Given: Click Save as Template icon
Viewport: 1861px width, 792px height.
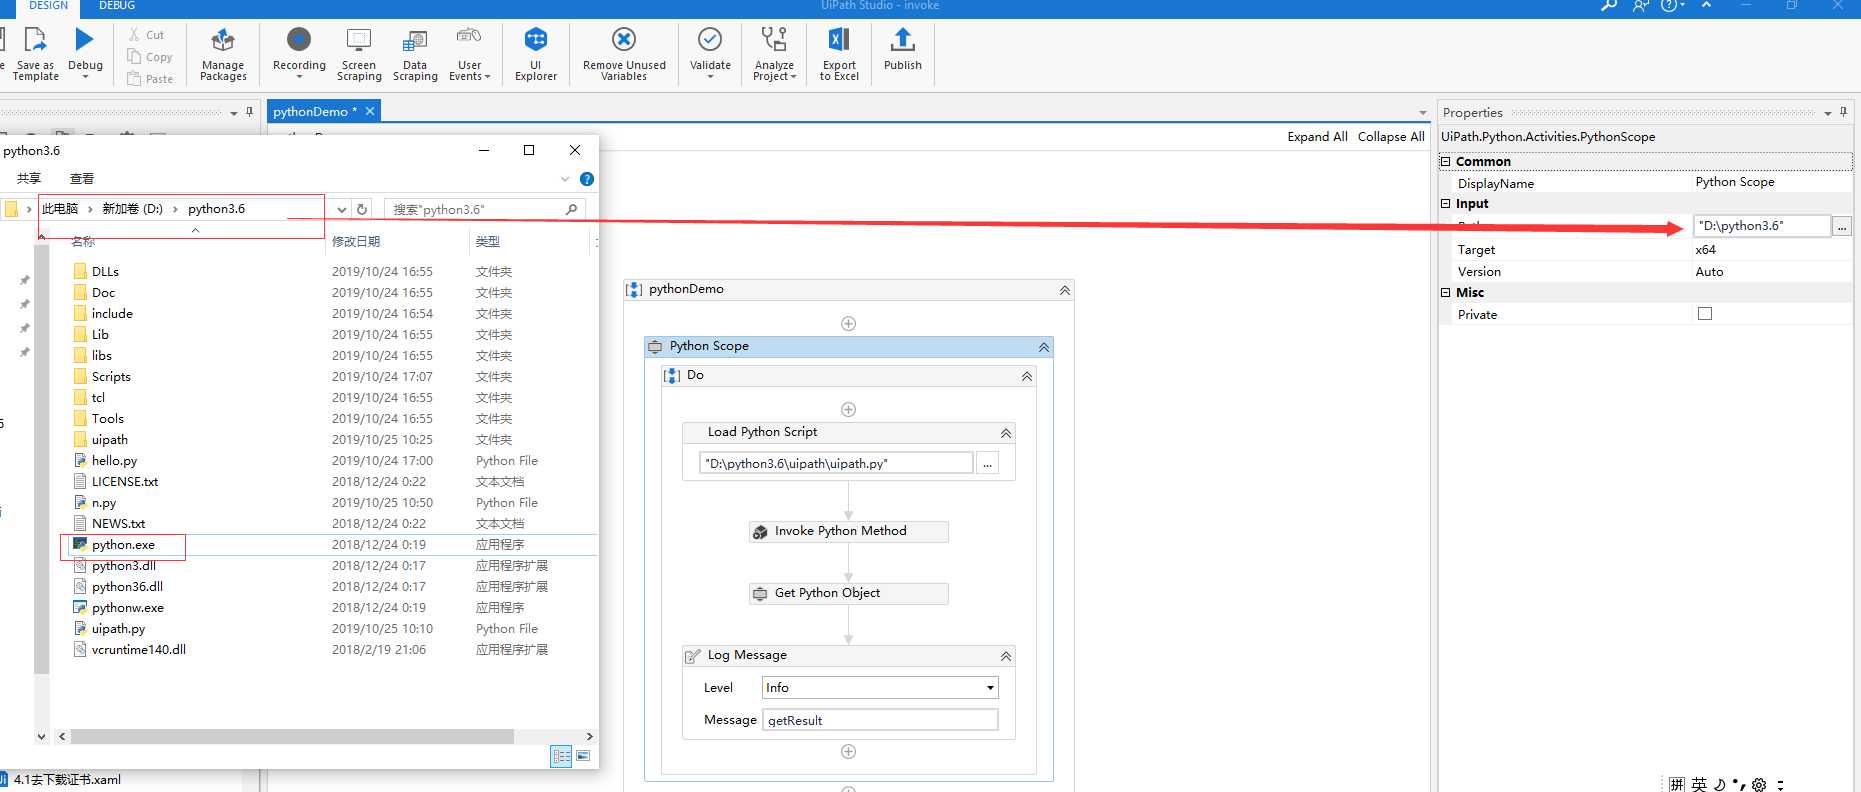Looking at the screenshot, I should tap(35, 40).
